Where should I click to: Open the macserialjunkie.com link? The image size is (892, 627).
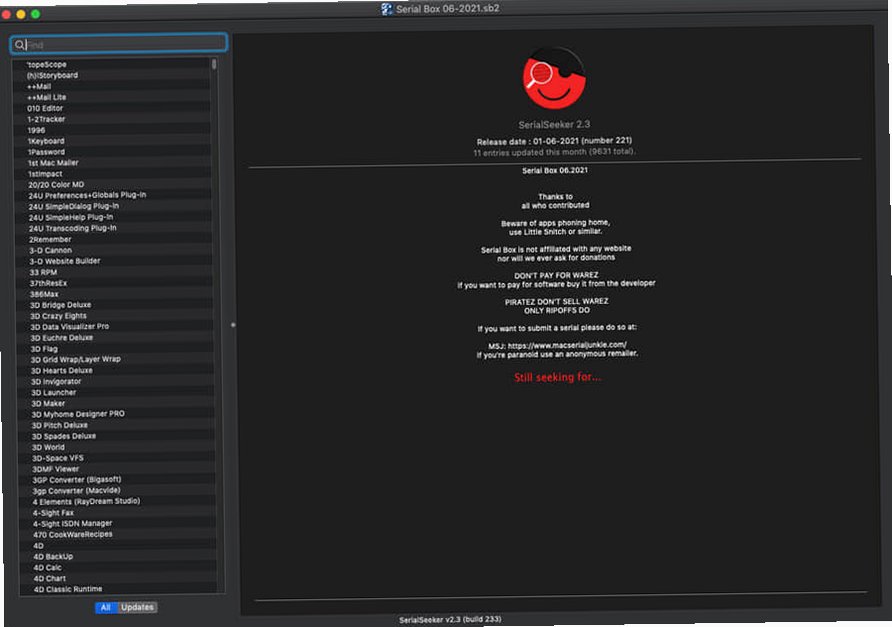(567, 345)
